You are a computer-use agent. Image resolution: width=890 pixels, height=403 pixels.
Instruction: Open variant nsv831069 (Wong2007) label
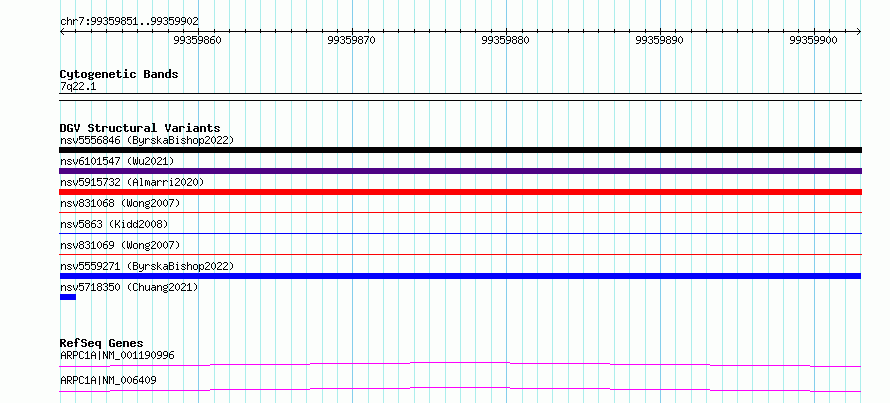point(120,245)
